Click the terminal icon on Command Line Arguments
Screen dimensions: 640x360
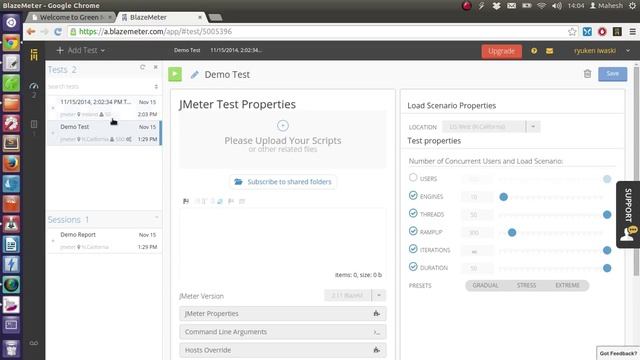coord(376,332)
